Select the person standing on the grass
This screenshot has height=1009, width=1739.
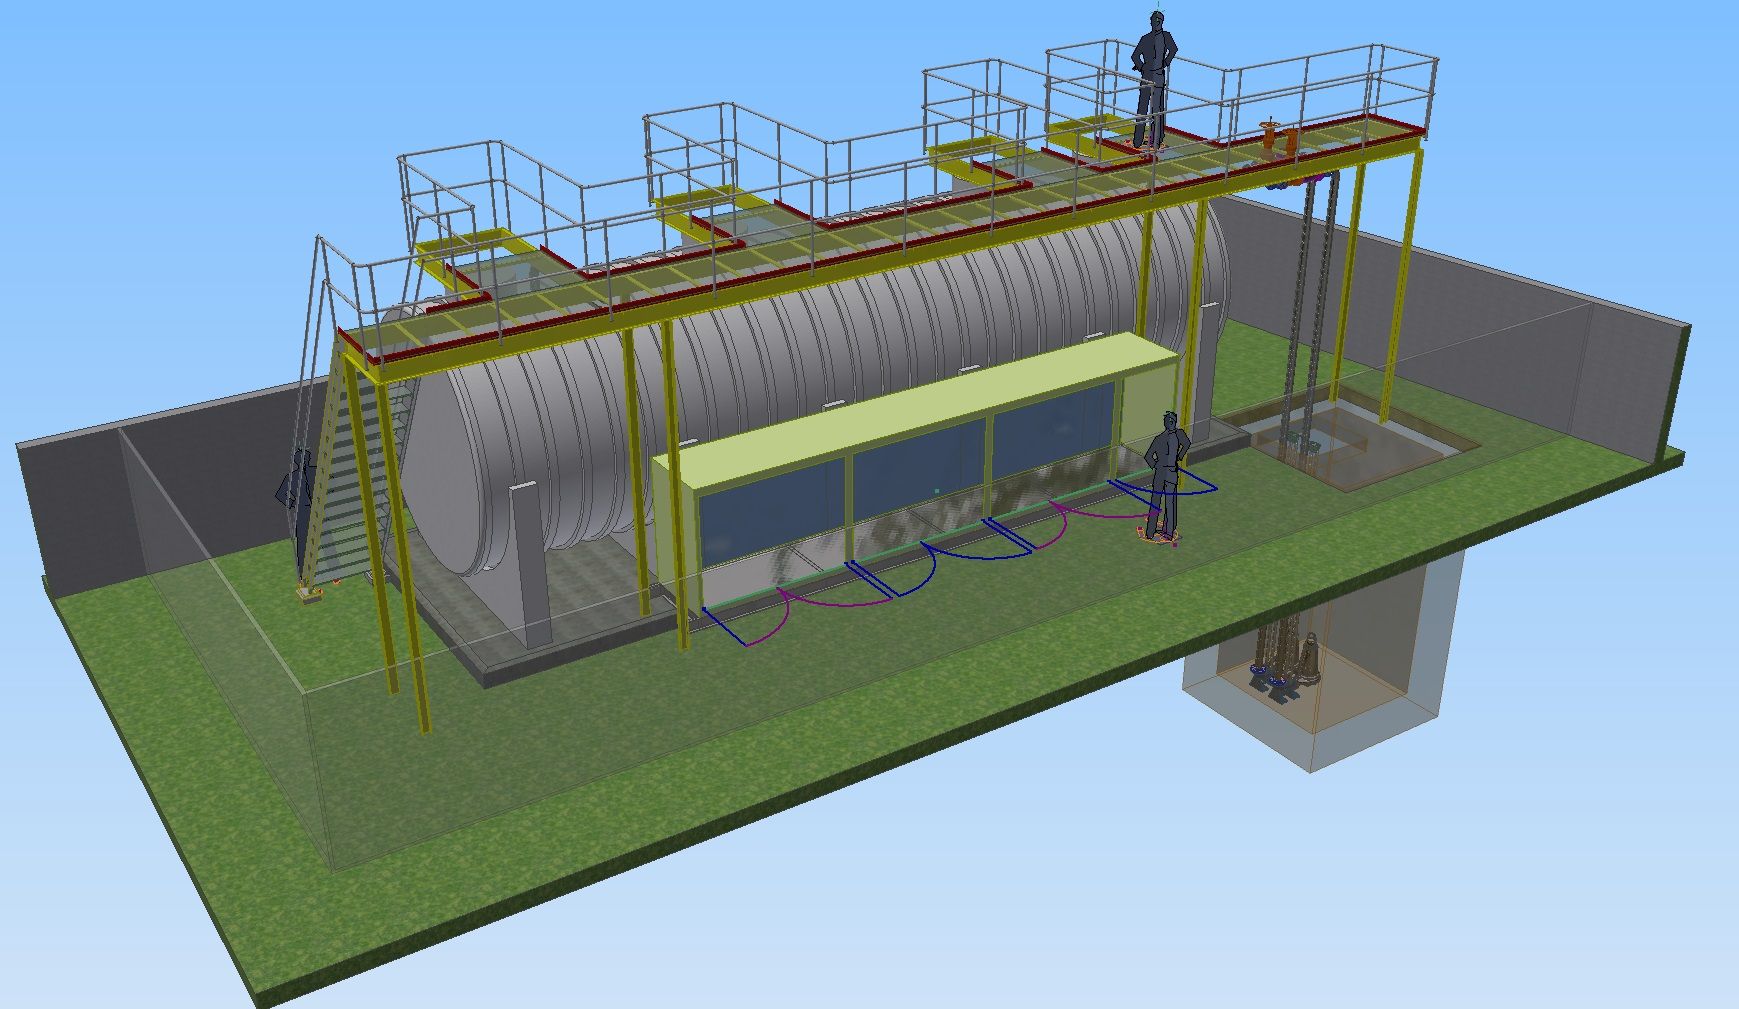coord(1165,475)
